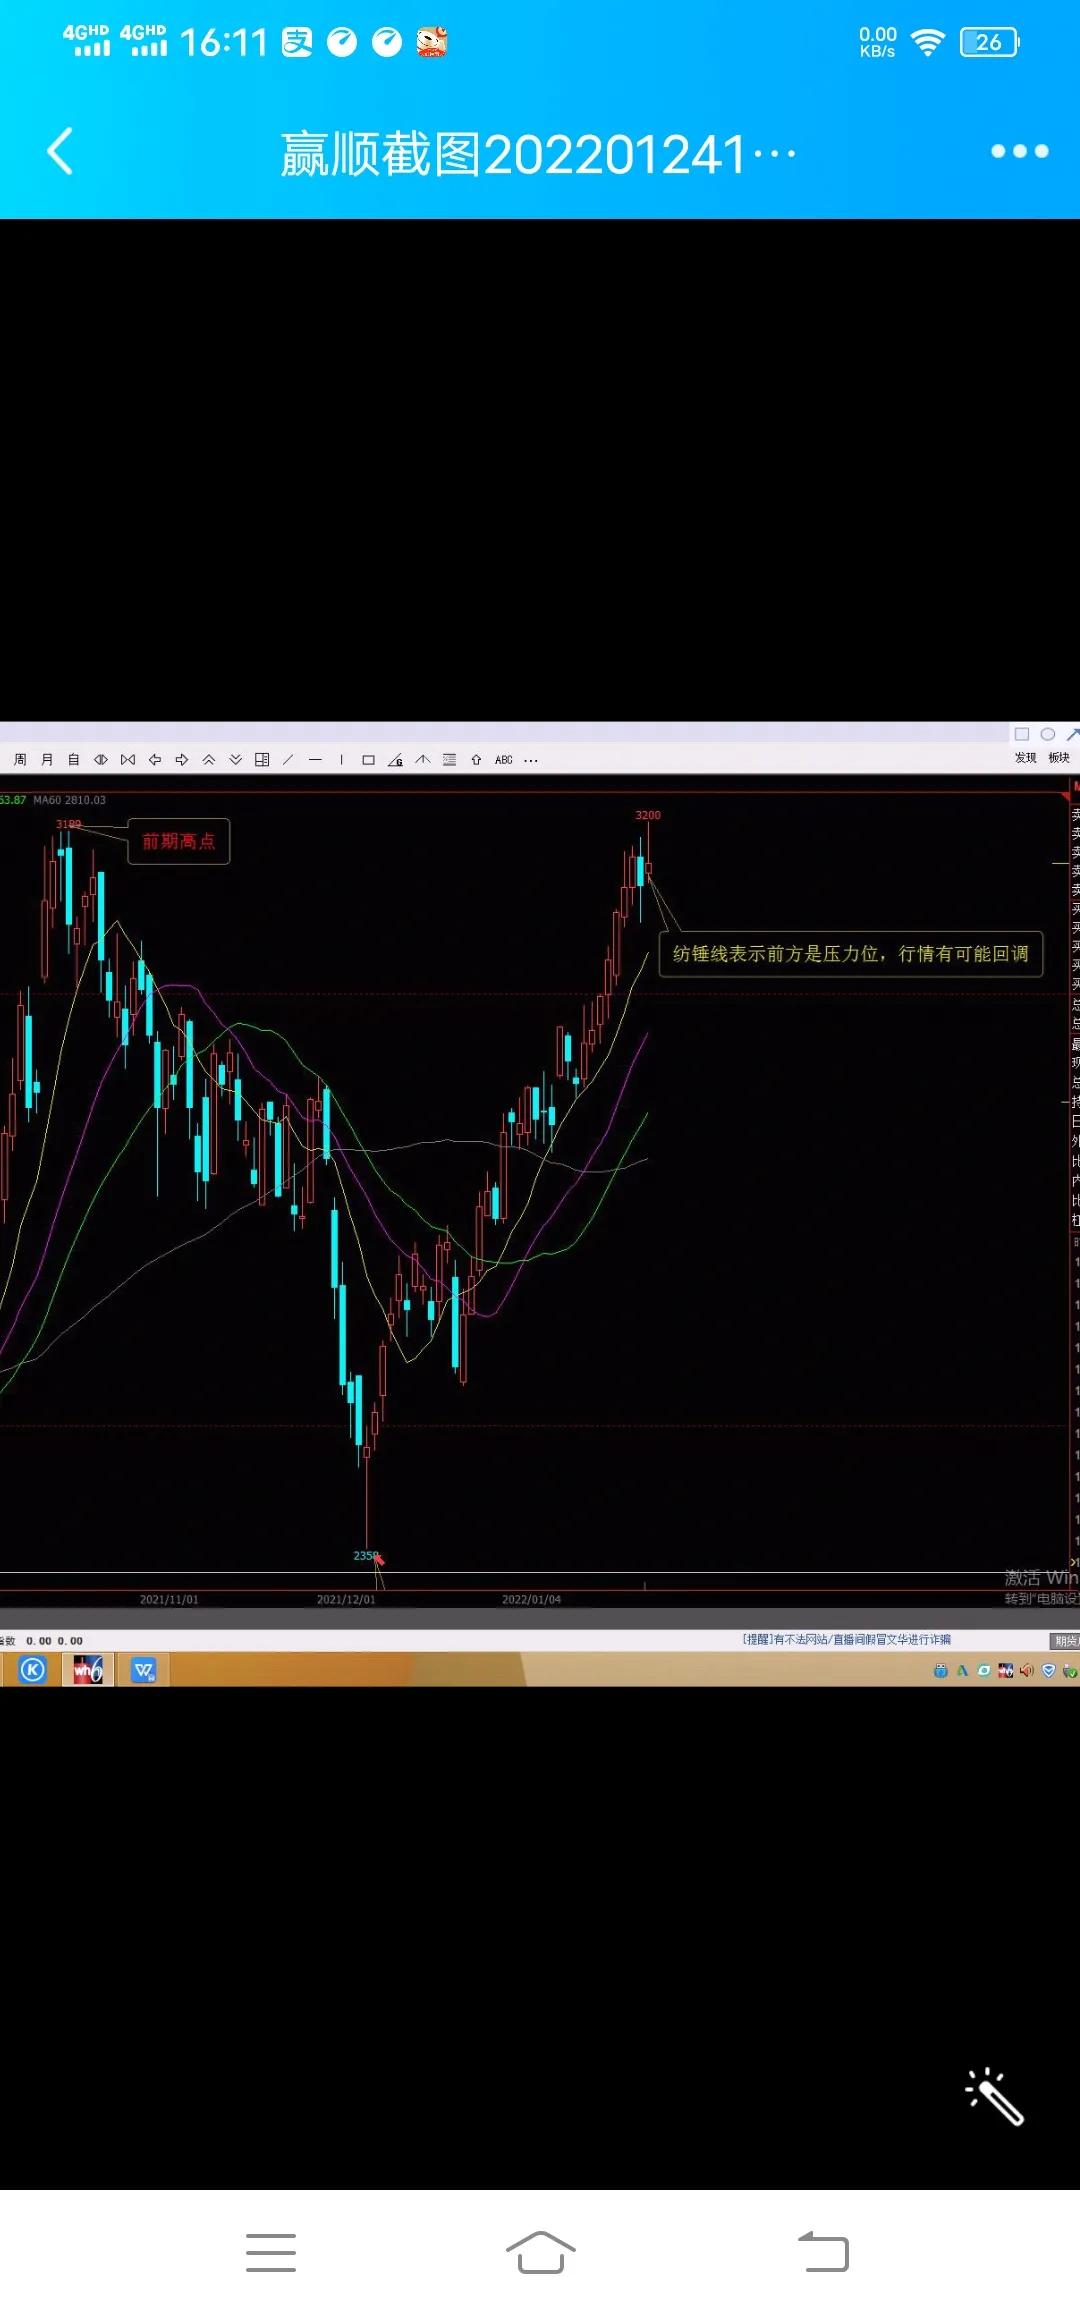
Task: Click the 期货 button in status bar
Action: pos(1066,1641)
